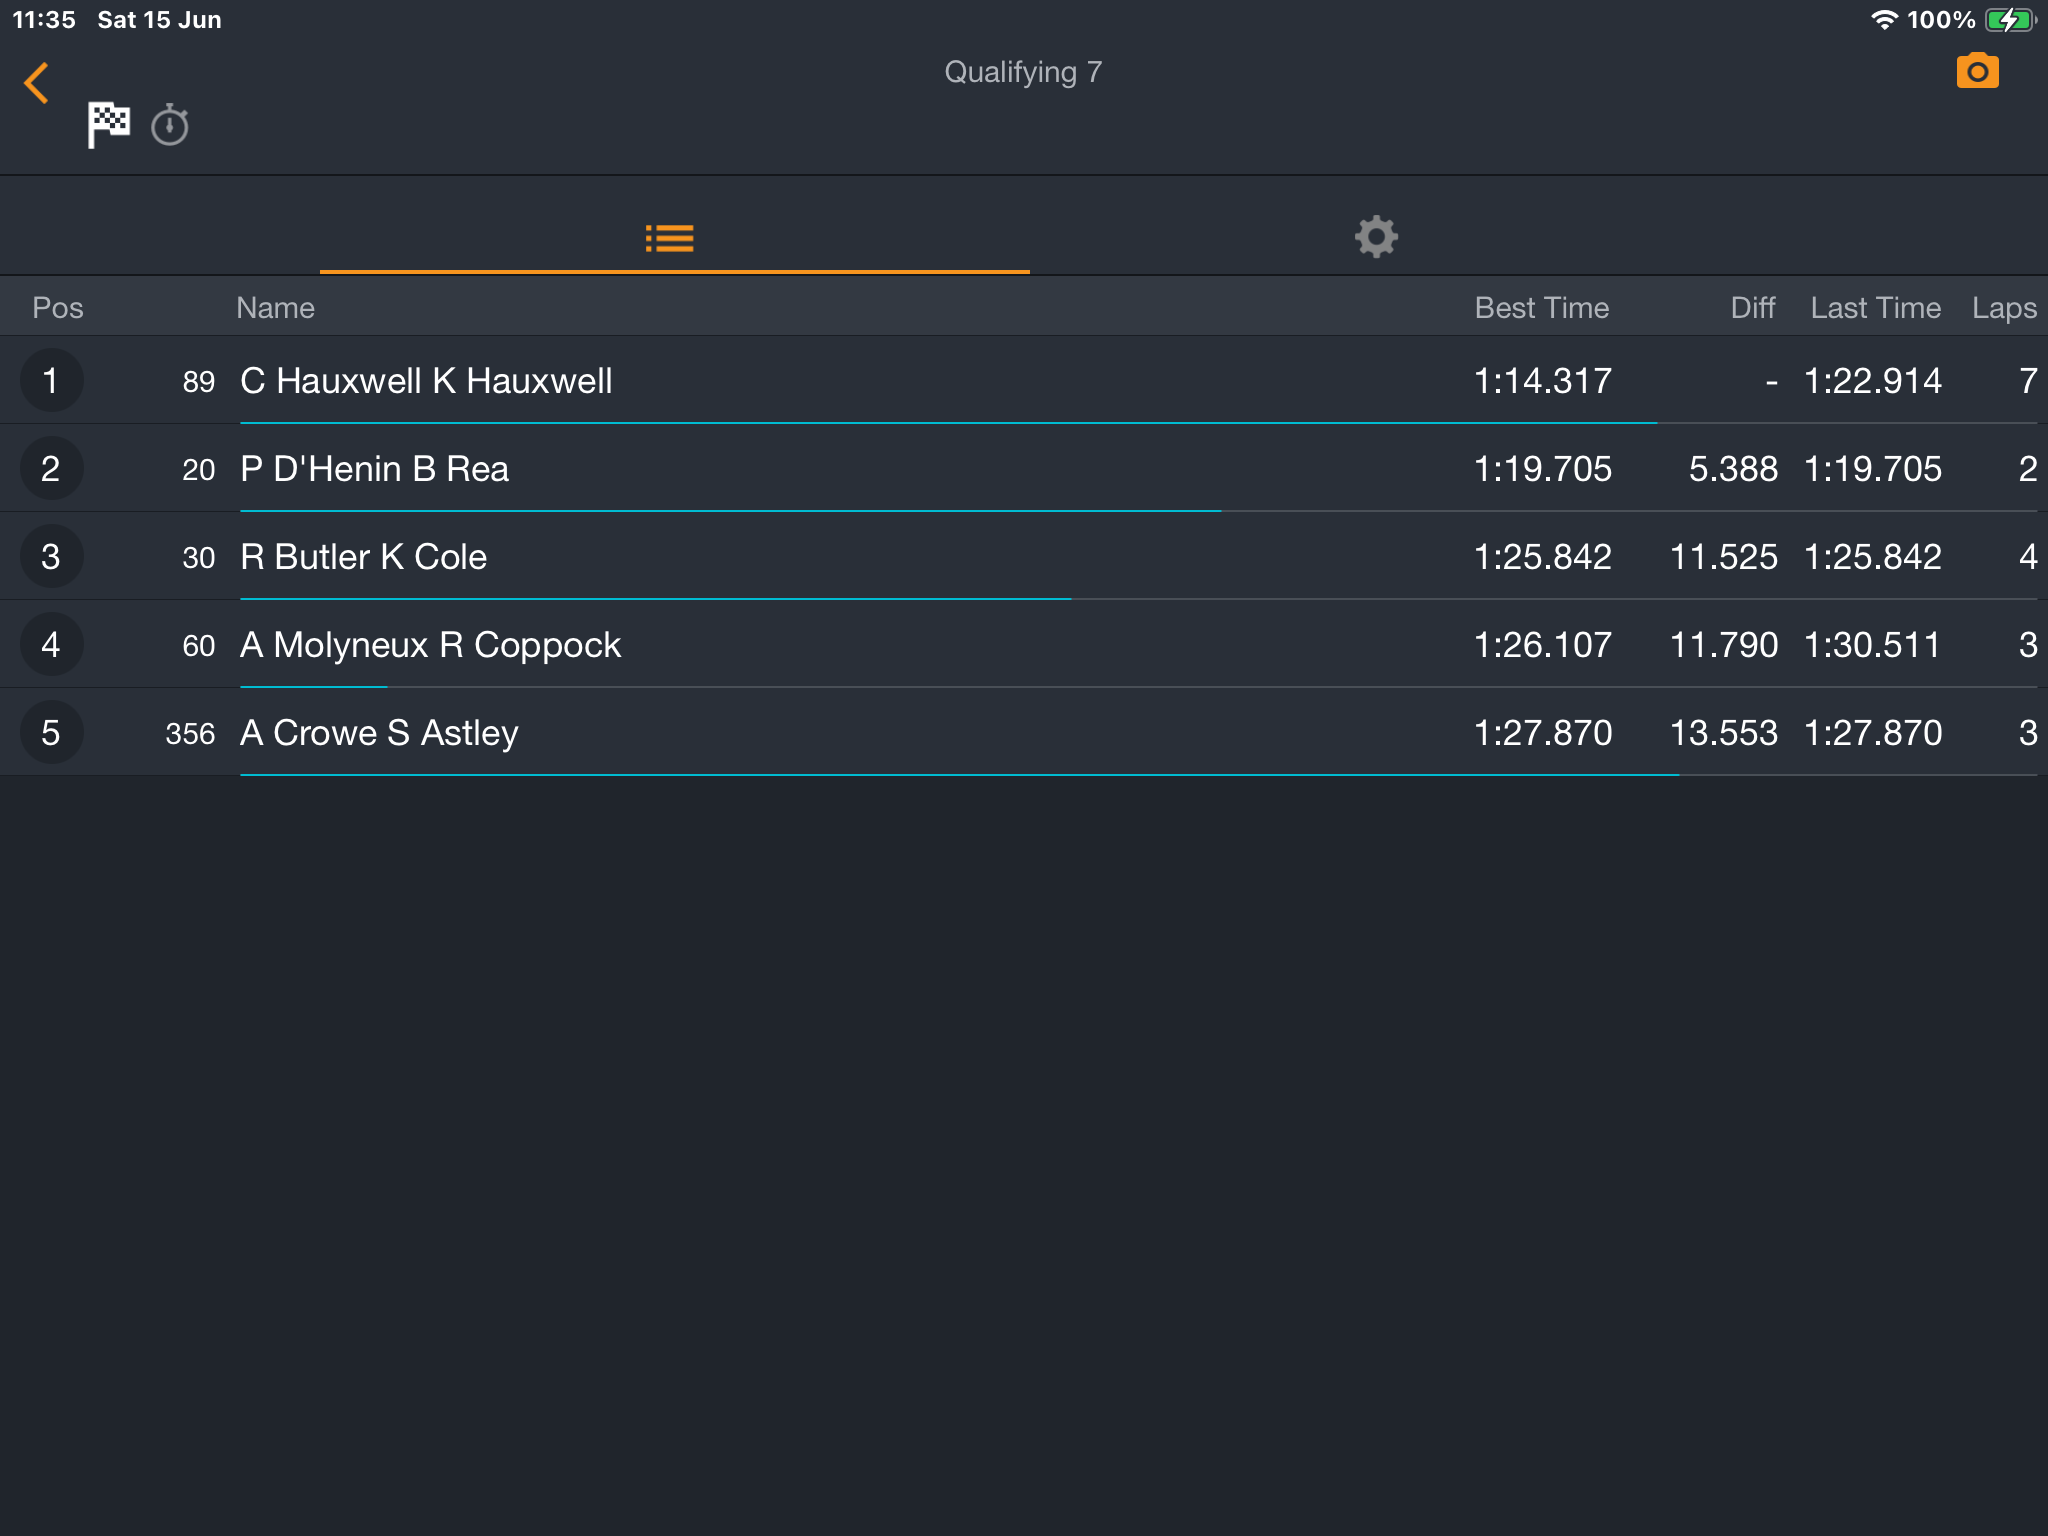Click the Sat 15 Jun date
2048x1536 pixels.
(x=159, y=20)
